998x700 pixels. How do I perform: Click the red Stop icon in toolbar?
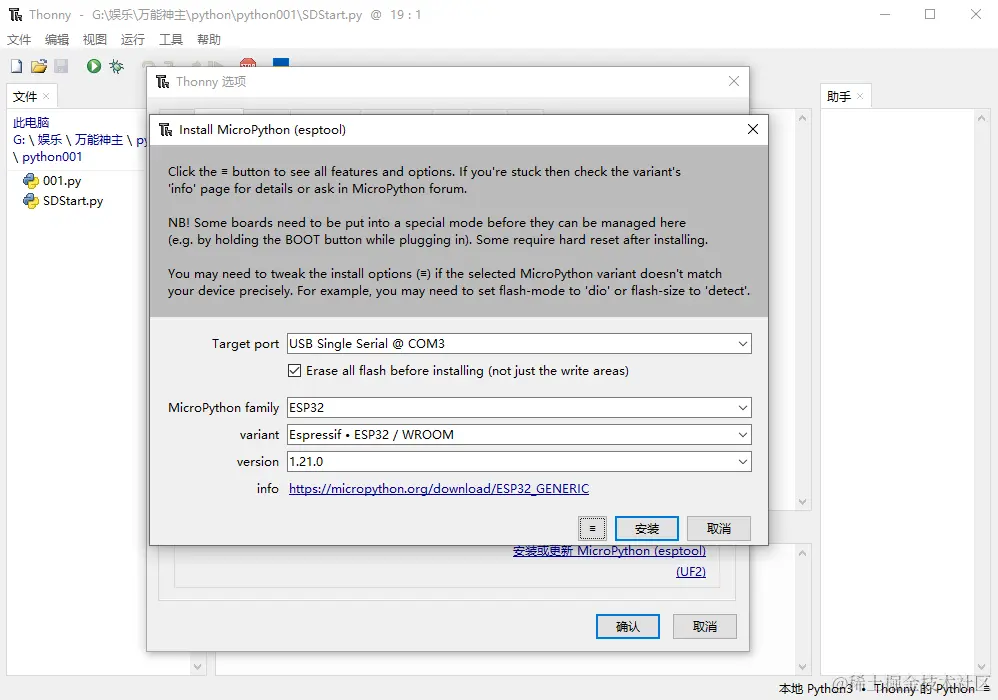tap(248, 62)
